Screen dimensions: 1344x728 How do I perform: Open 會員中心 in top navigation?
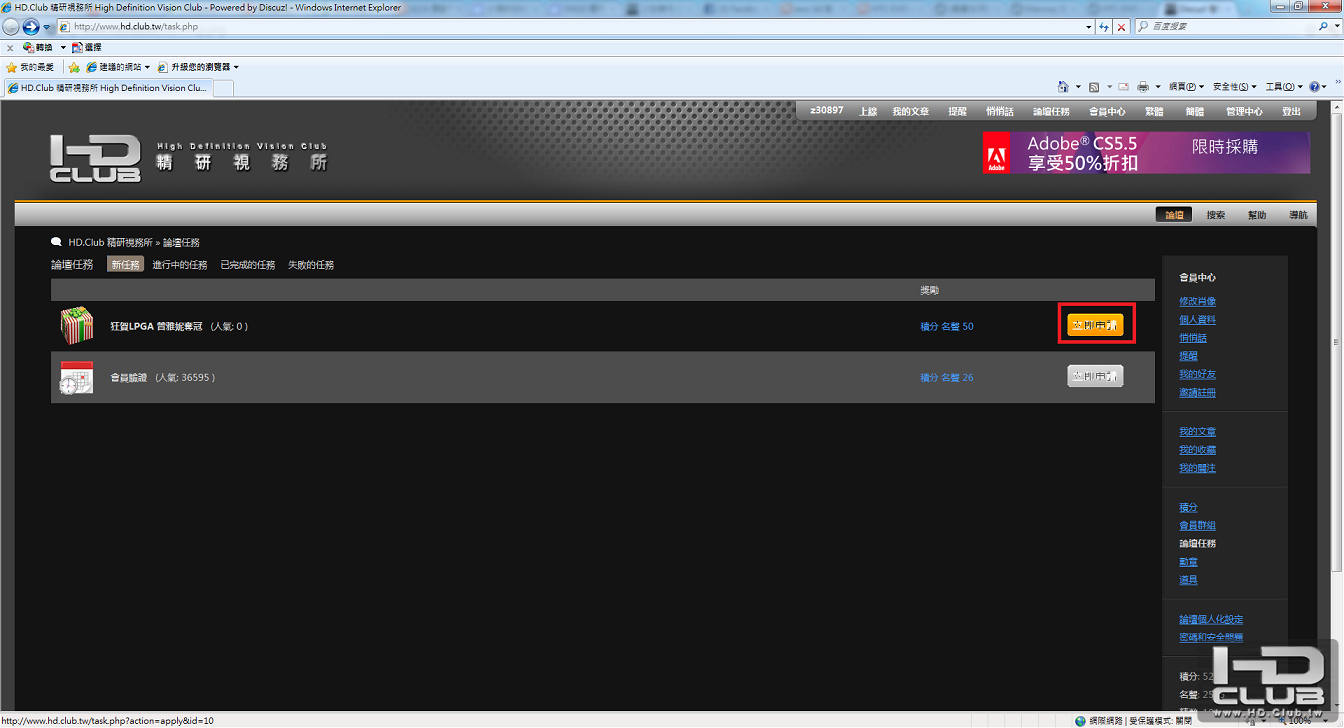click(x=1107, y=111)
